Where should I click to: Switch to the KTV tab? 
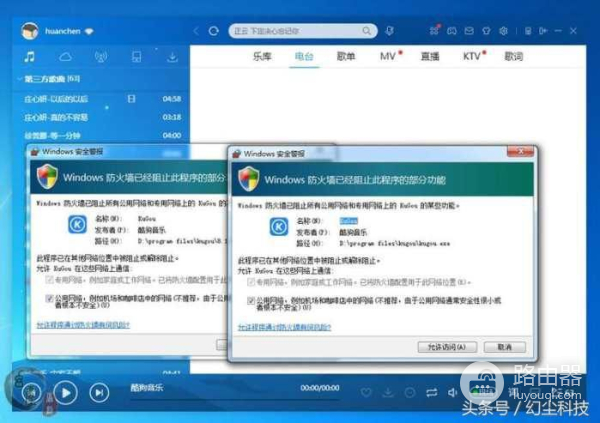pos(471,56)
